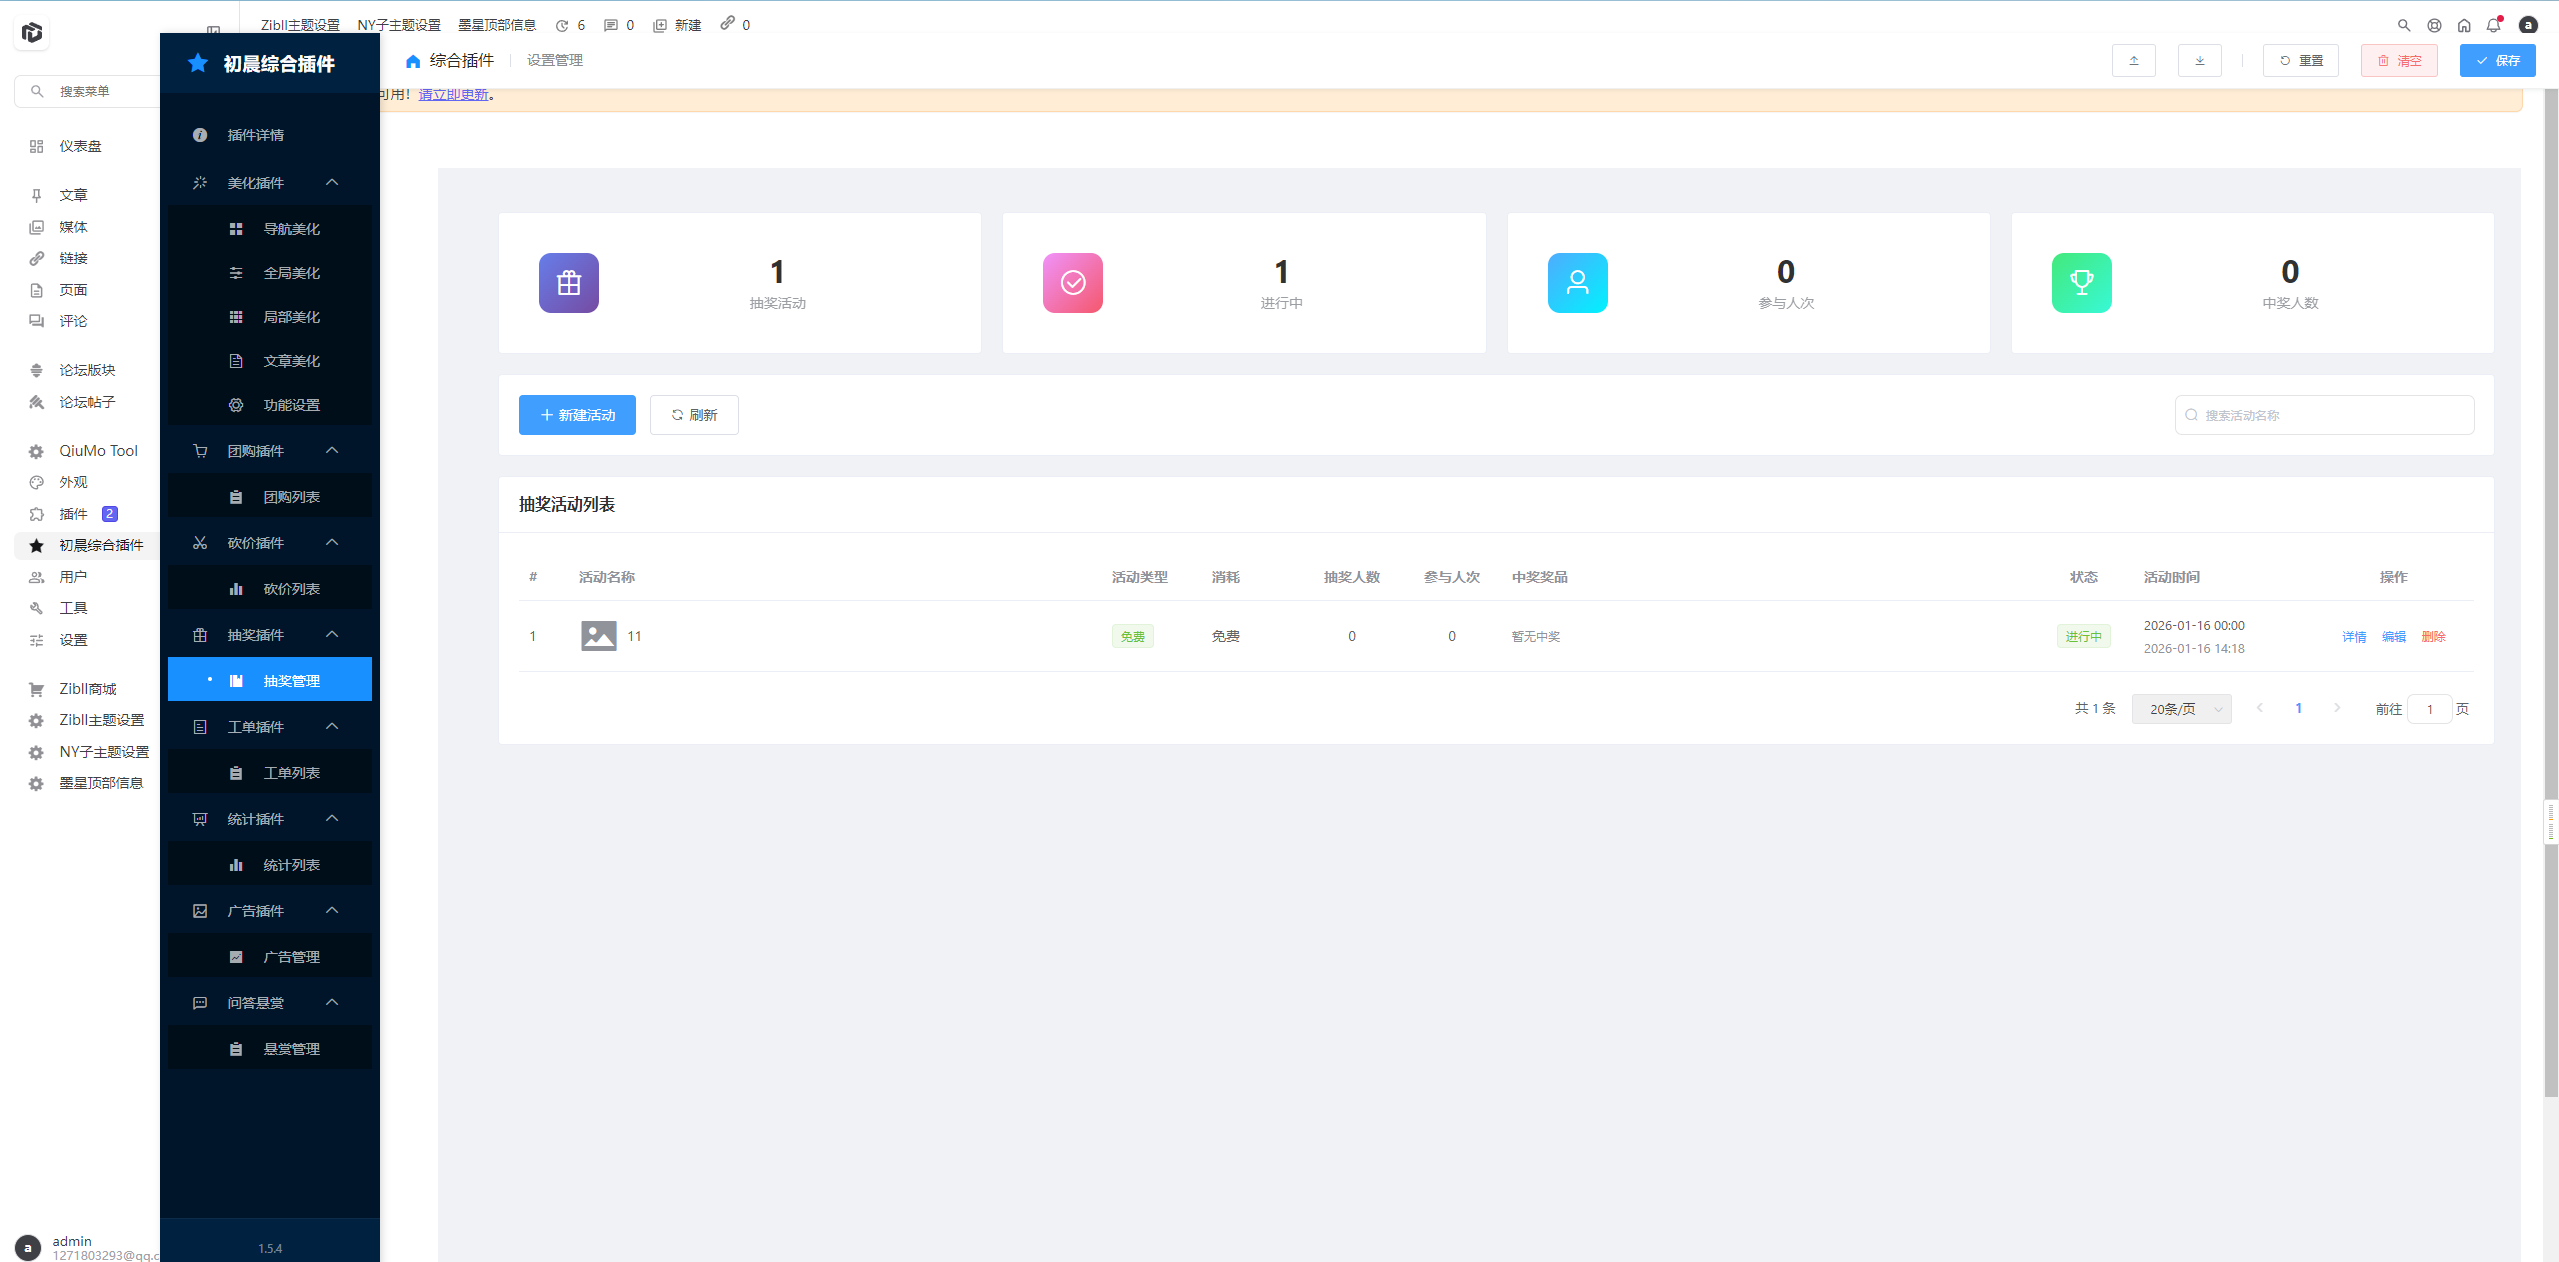Click the home icon in top bar
Screen dimensions: 2559x1262
pyautogui.click(x=2464, y=25)
